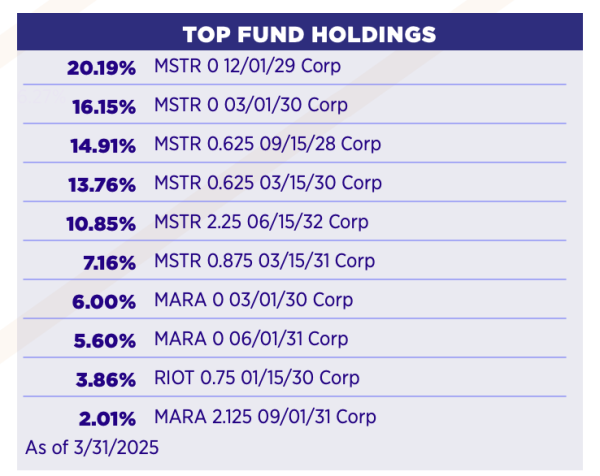Click the 16.15% weight value
The width and height of the screenshot is (600, 476).
(x=104, y=107)
